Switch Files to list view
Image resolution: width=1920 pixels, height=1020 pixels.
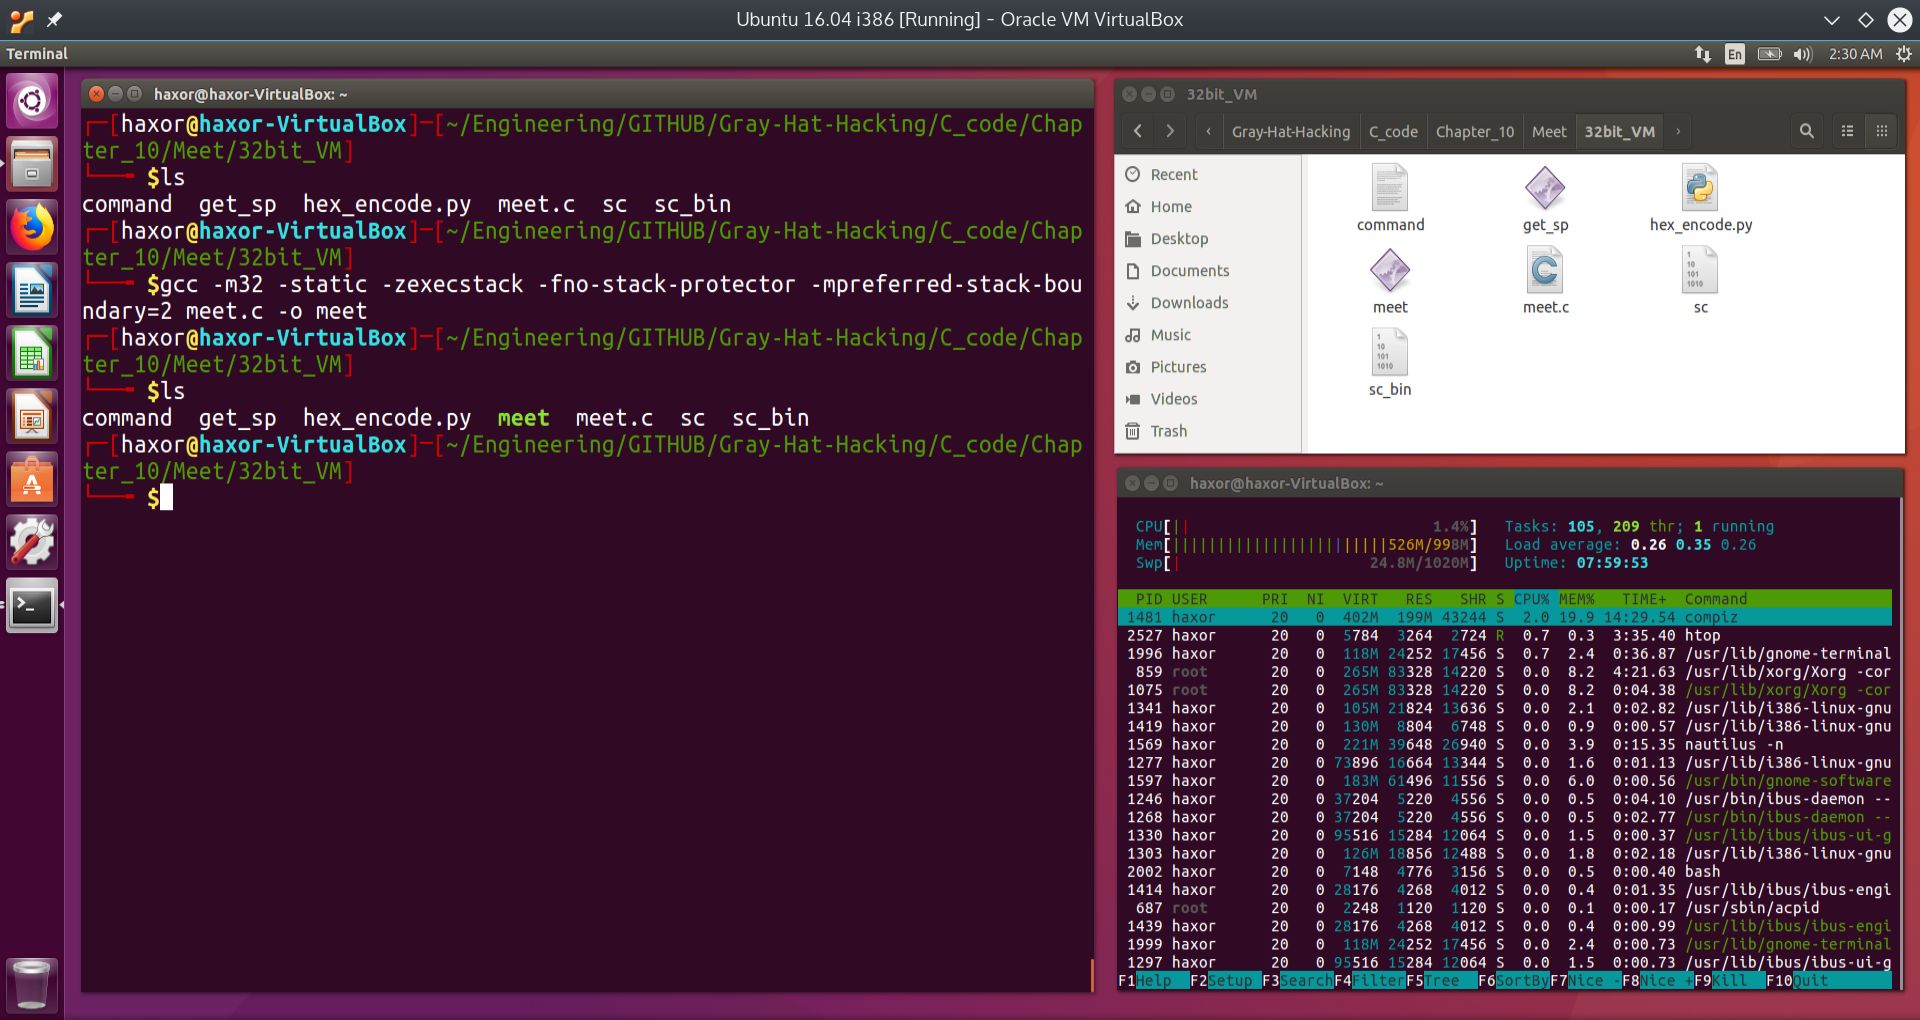pos(1847,131)
